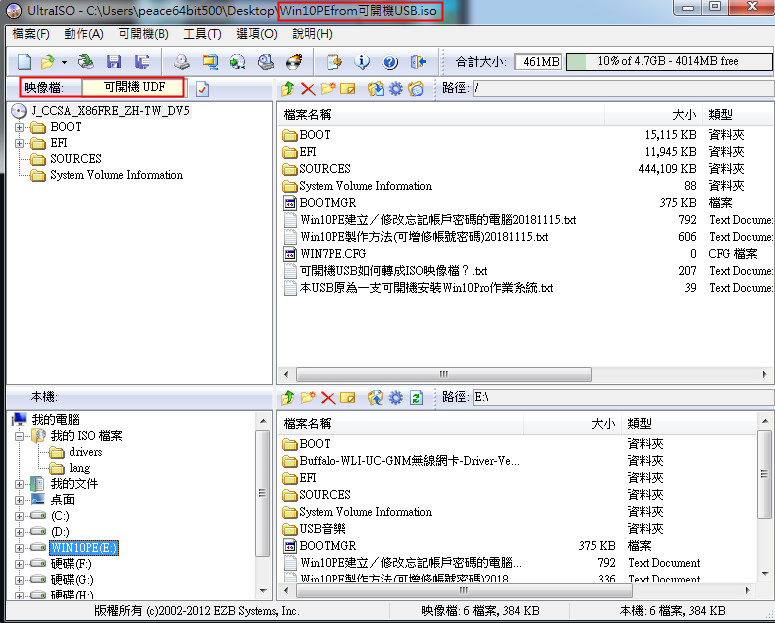Click the convert image format icon
This screenshot has height=623, width=775.
[x=238, y=62]
